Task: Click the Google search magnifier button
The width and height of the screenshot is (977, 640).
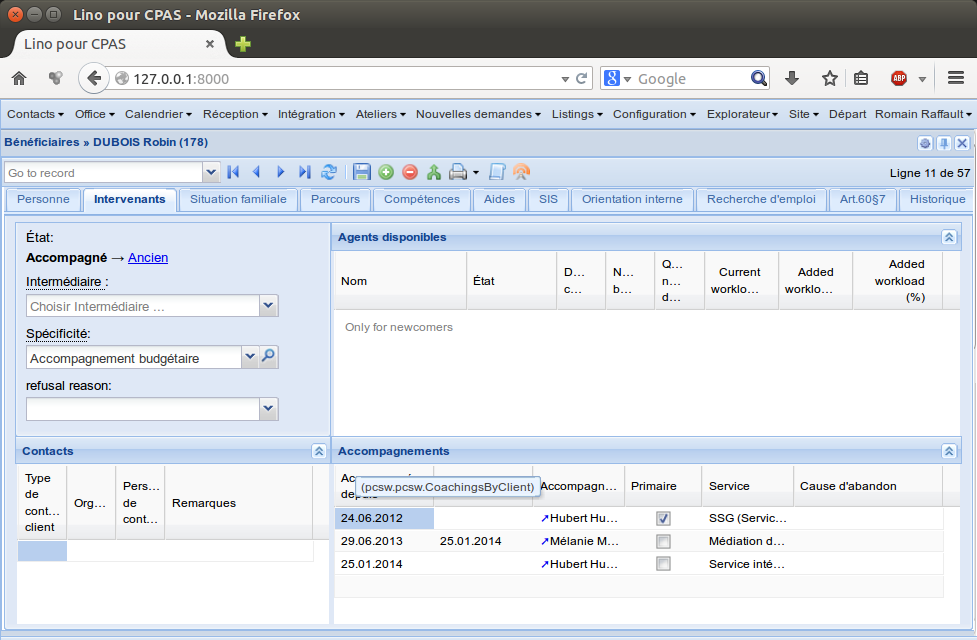Action: coord(759,79)
